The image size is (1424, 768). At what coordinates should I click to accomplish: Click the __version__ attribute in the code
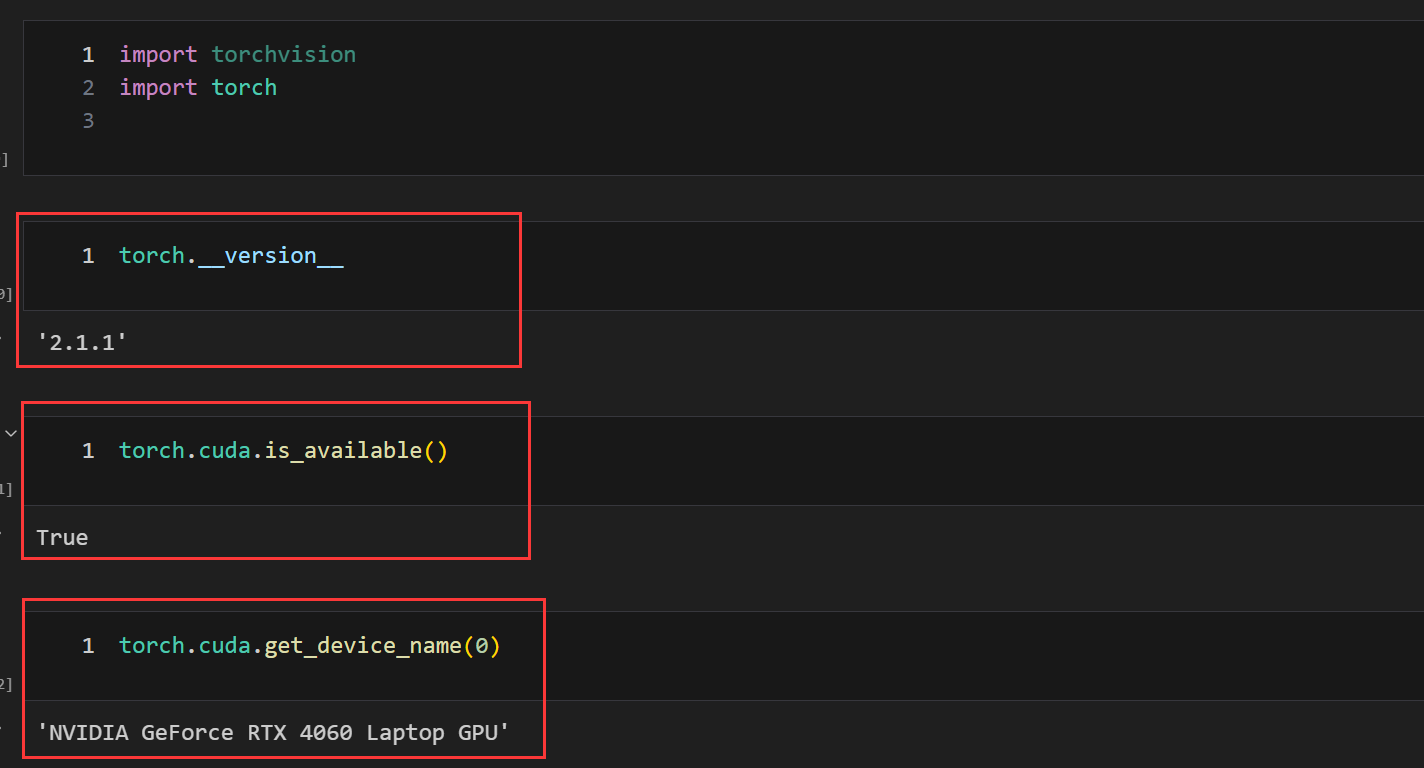(271, 255)
